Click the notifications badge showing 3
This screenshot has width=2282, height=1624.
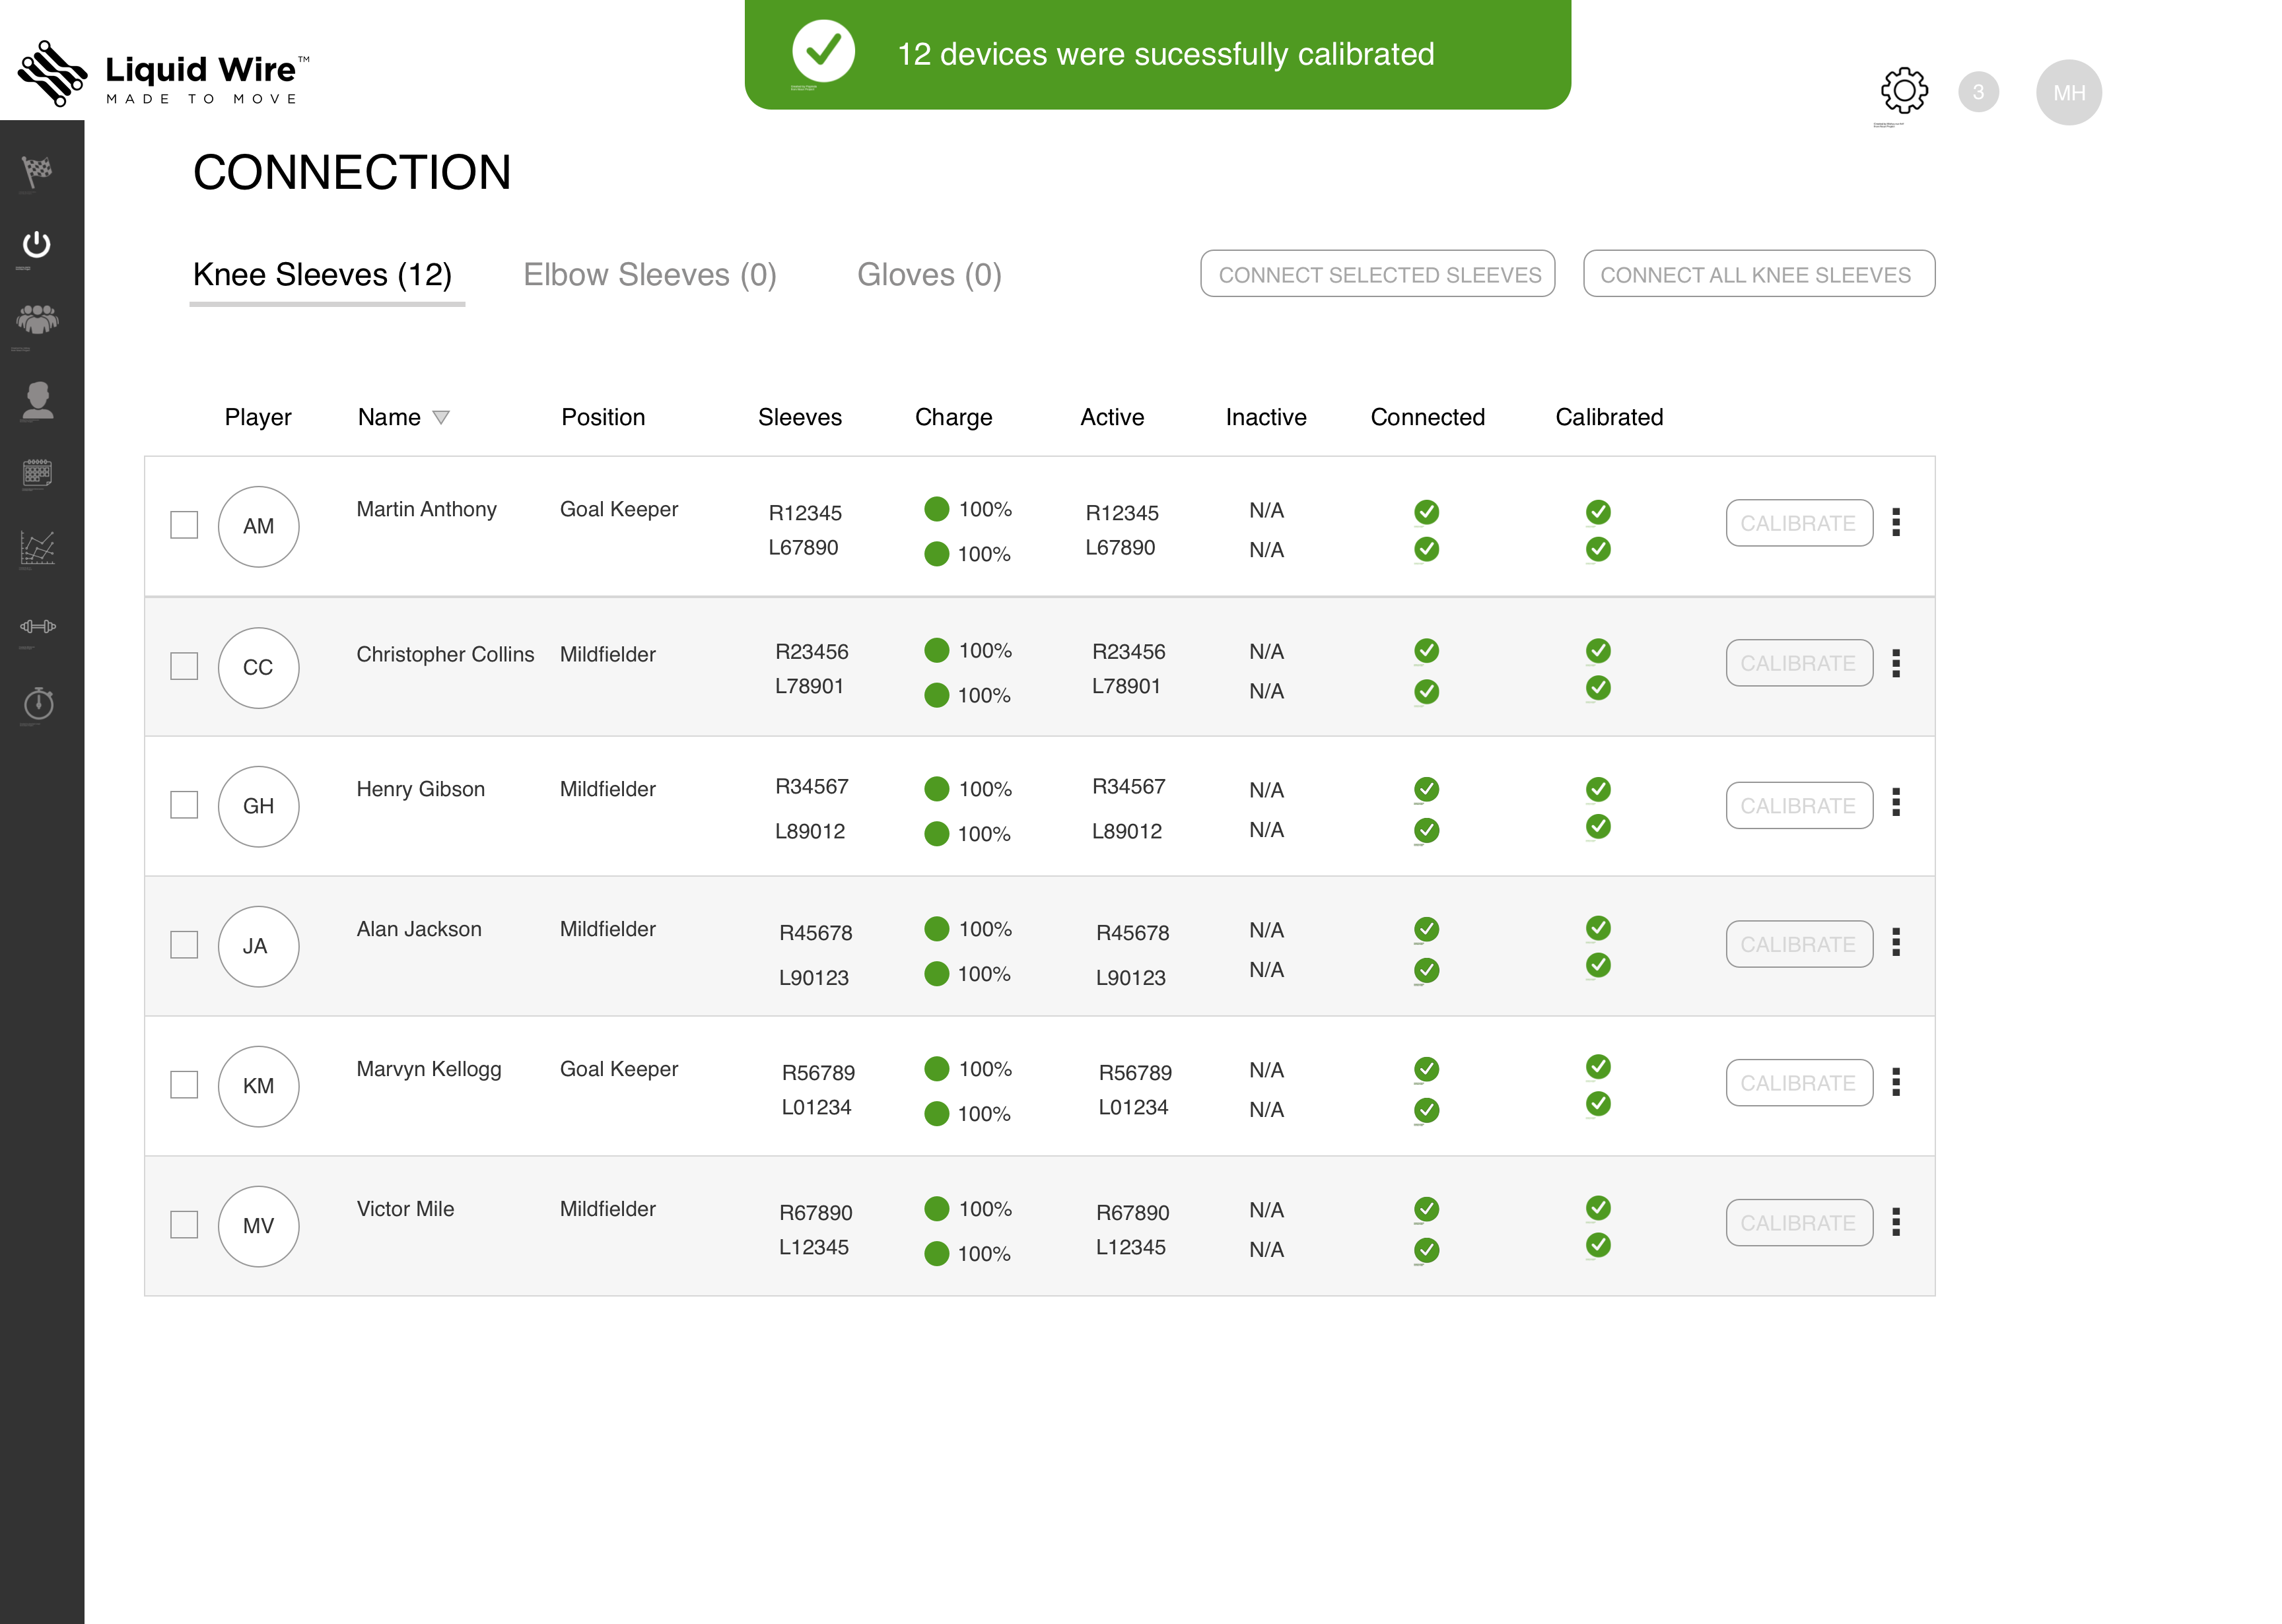[1980, 91]
